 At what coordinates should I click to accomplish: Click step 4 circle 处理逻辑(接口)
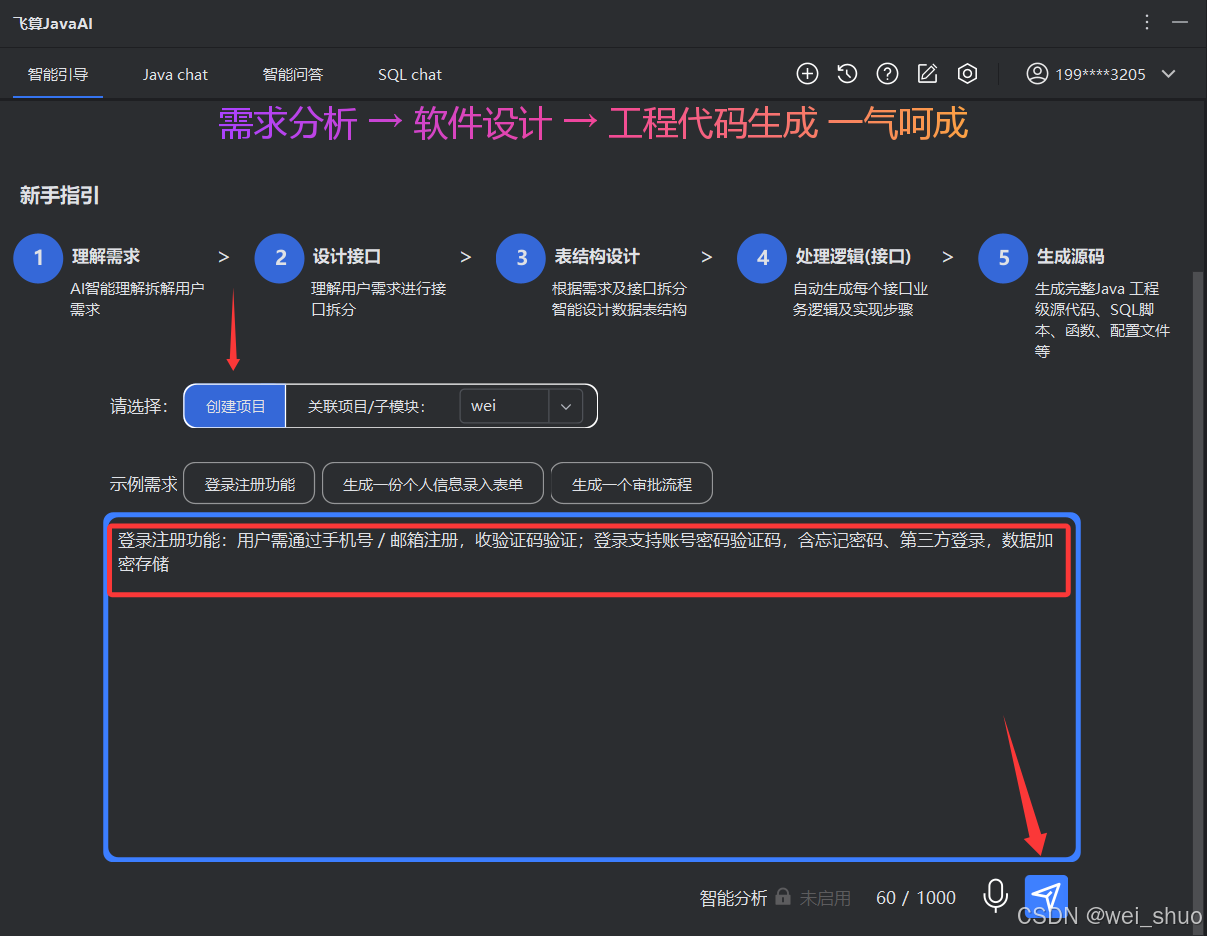click(x=762, y=258)
